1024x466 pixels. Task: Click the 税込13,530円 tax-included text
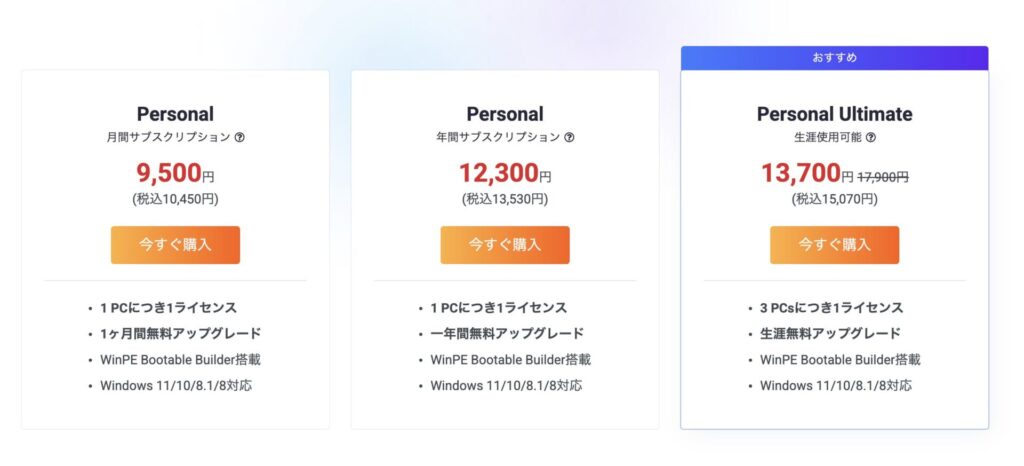point(504,199)
